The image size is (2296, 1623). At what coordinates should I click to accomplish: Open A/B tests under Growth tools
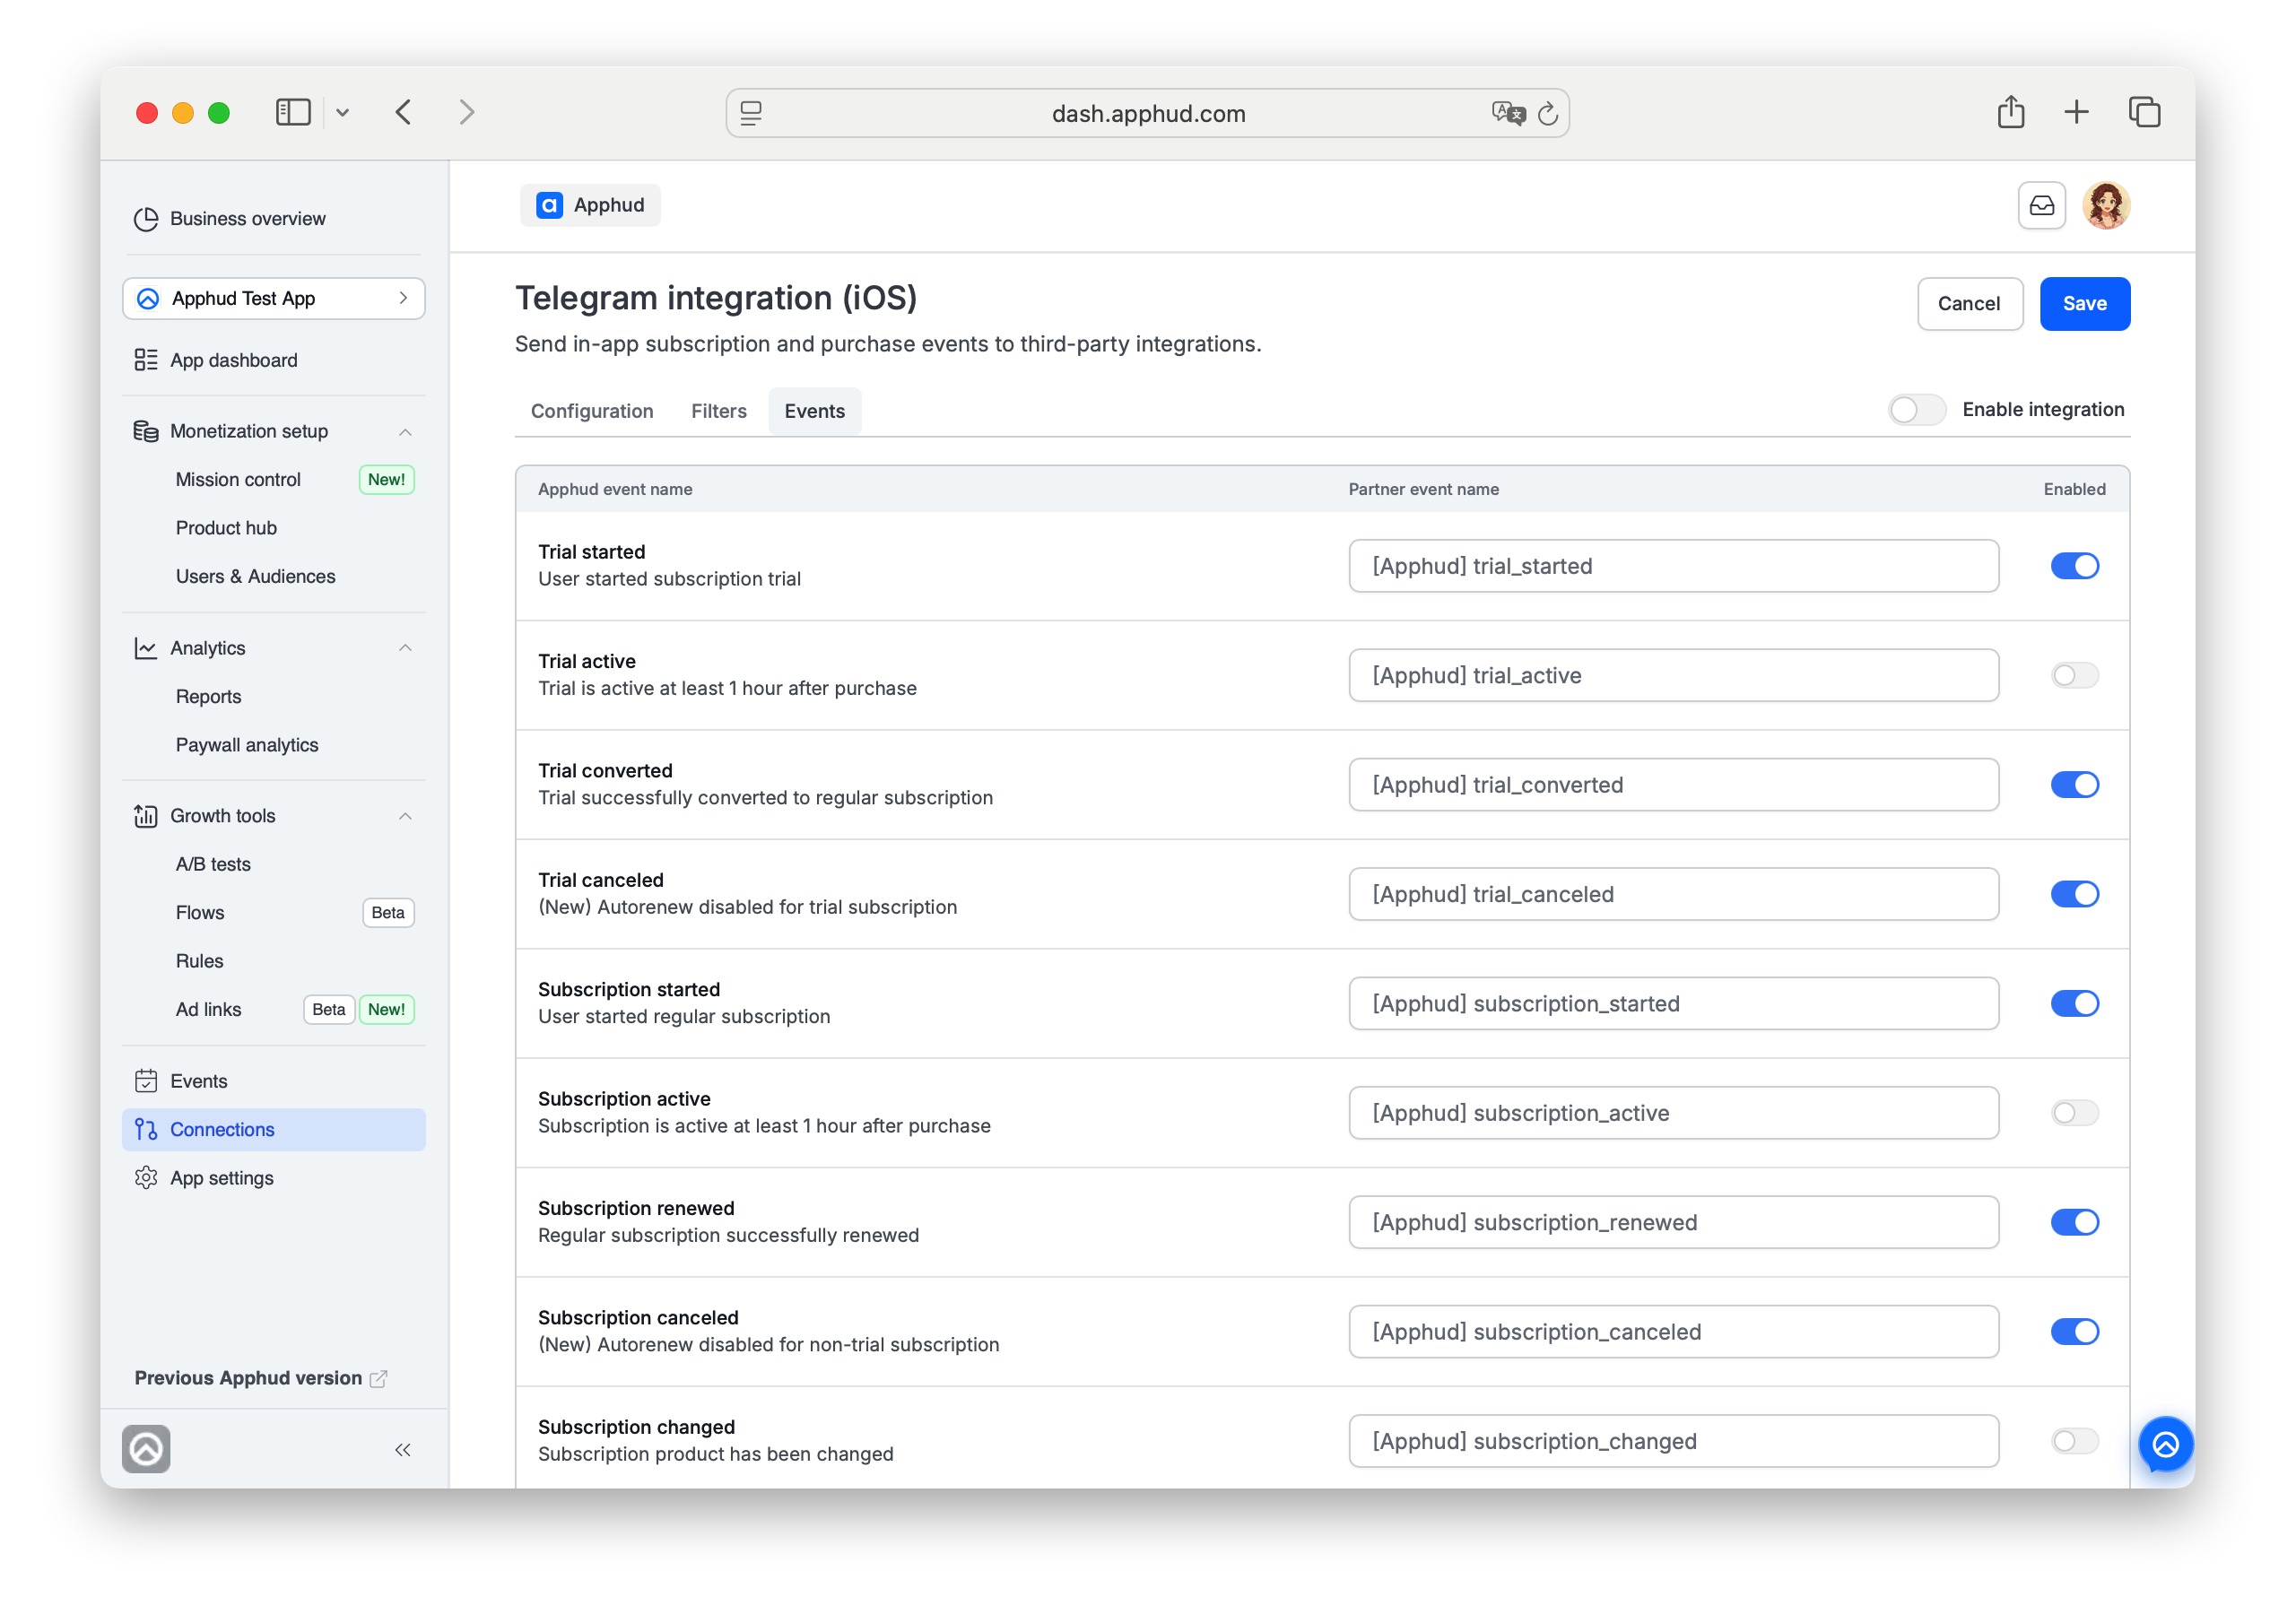(x=213, y=864)
